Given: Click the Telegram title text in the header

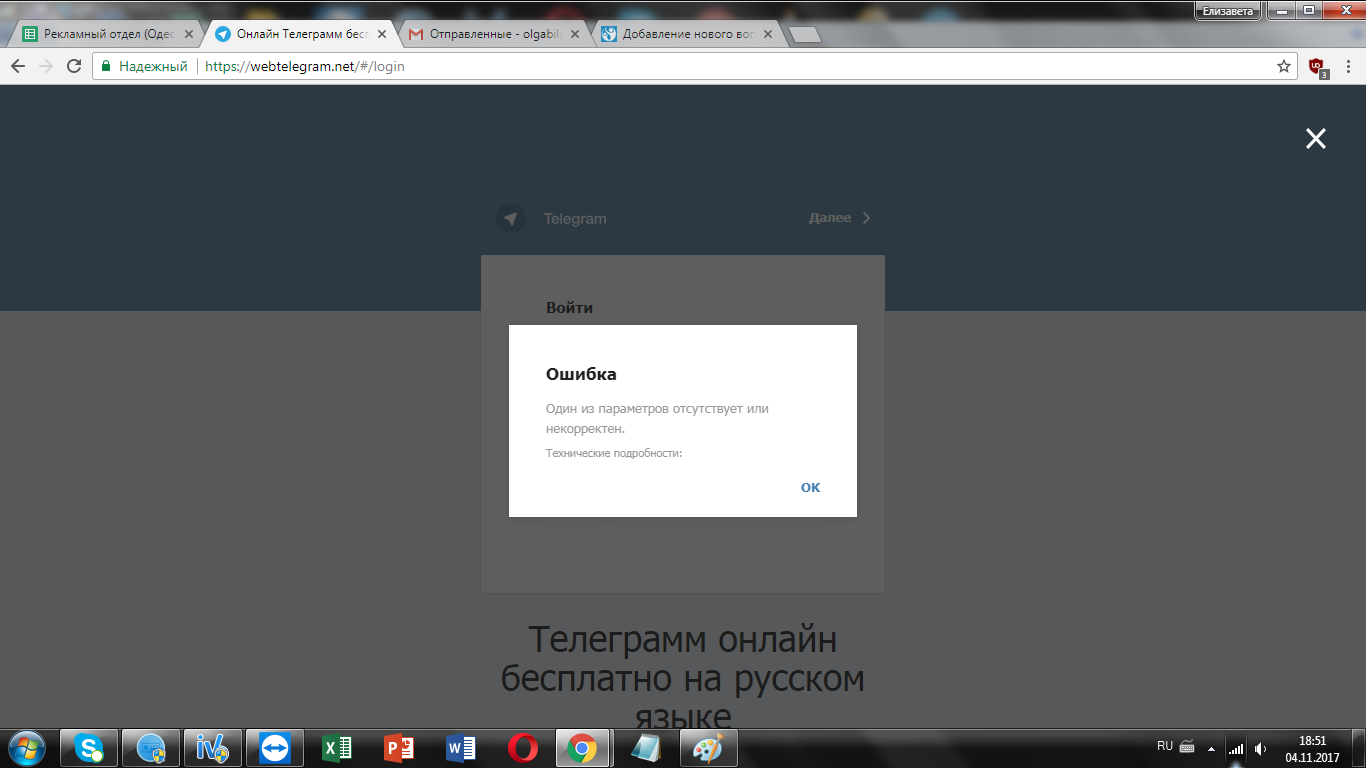Looking at the screenshot, I should coord(575,219).
